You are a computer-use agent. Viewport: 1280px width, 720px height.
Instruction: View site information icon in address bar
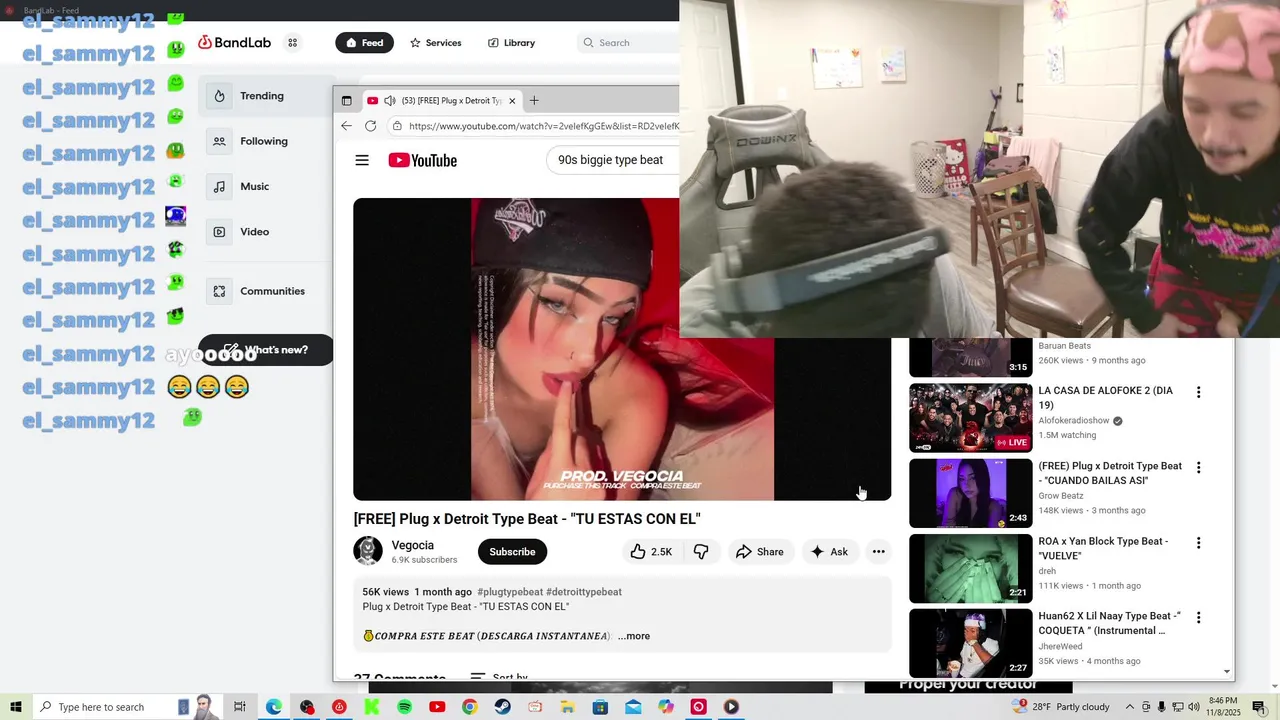(397, 126)
